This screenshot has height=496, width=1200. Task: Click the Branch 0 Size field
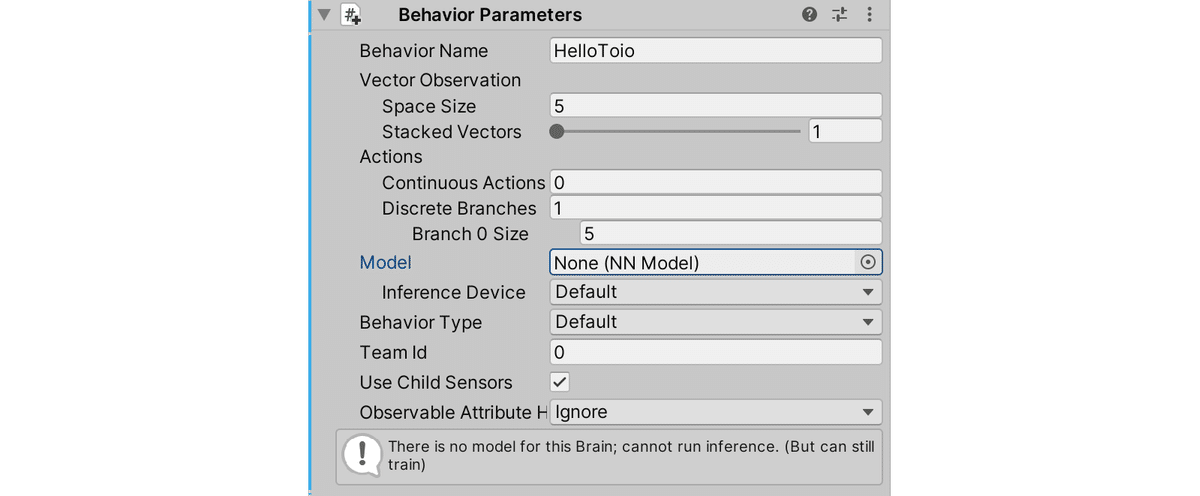[x=730, y=234]
